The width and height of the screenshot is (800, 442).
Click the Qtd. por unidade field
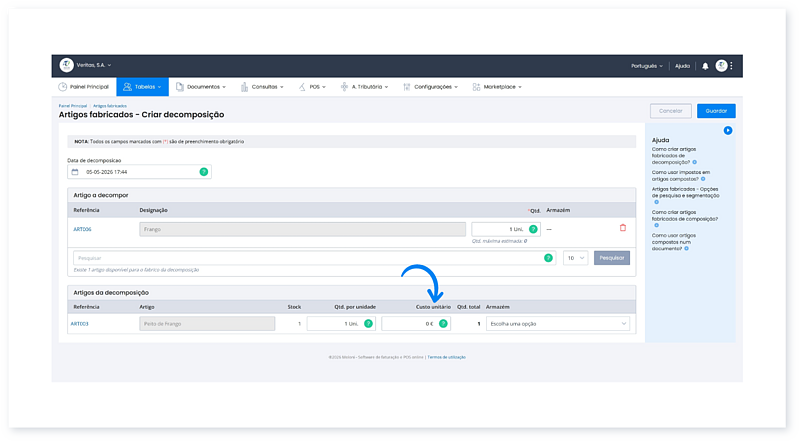click(x=341, y=324)
